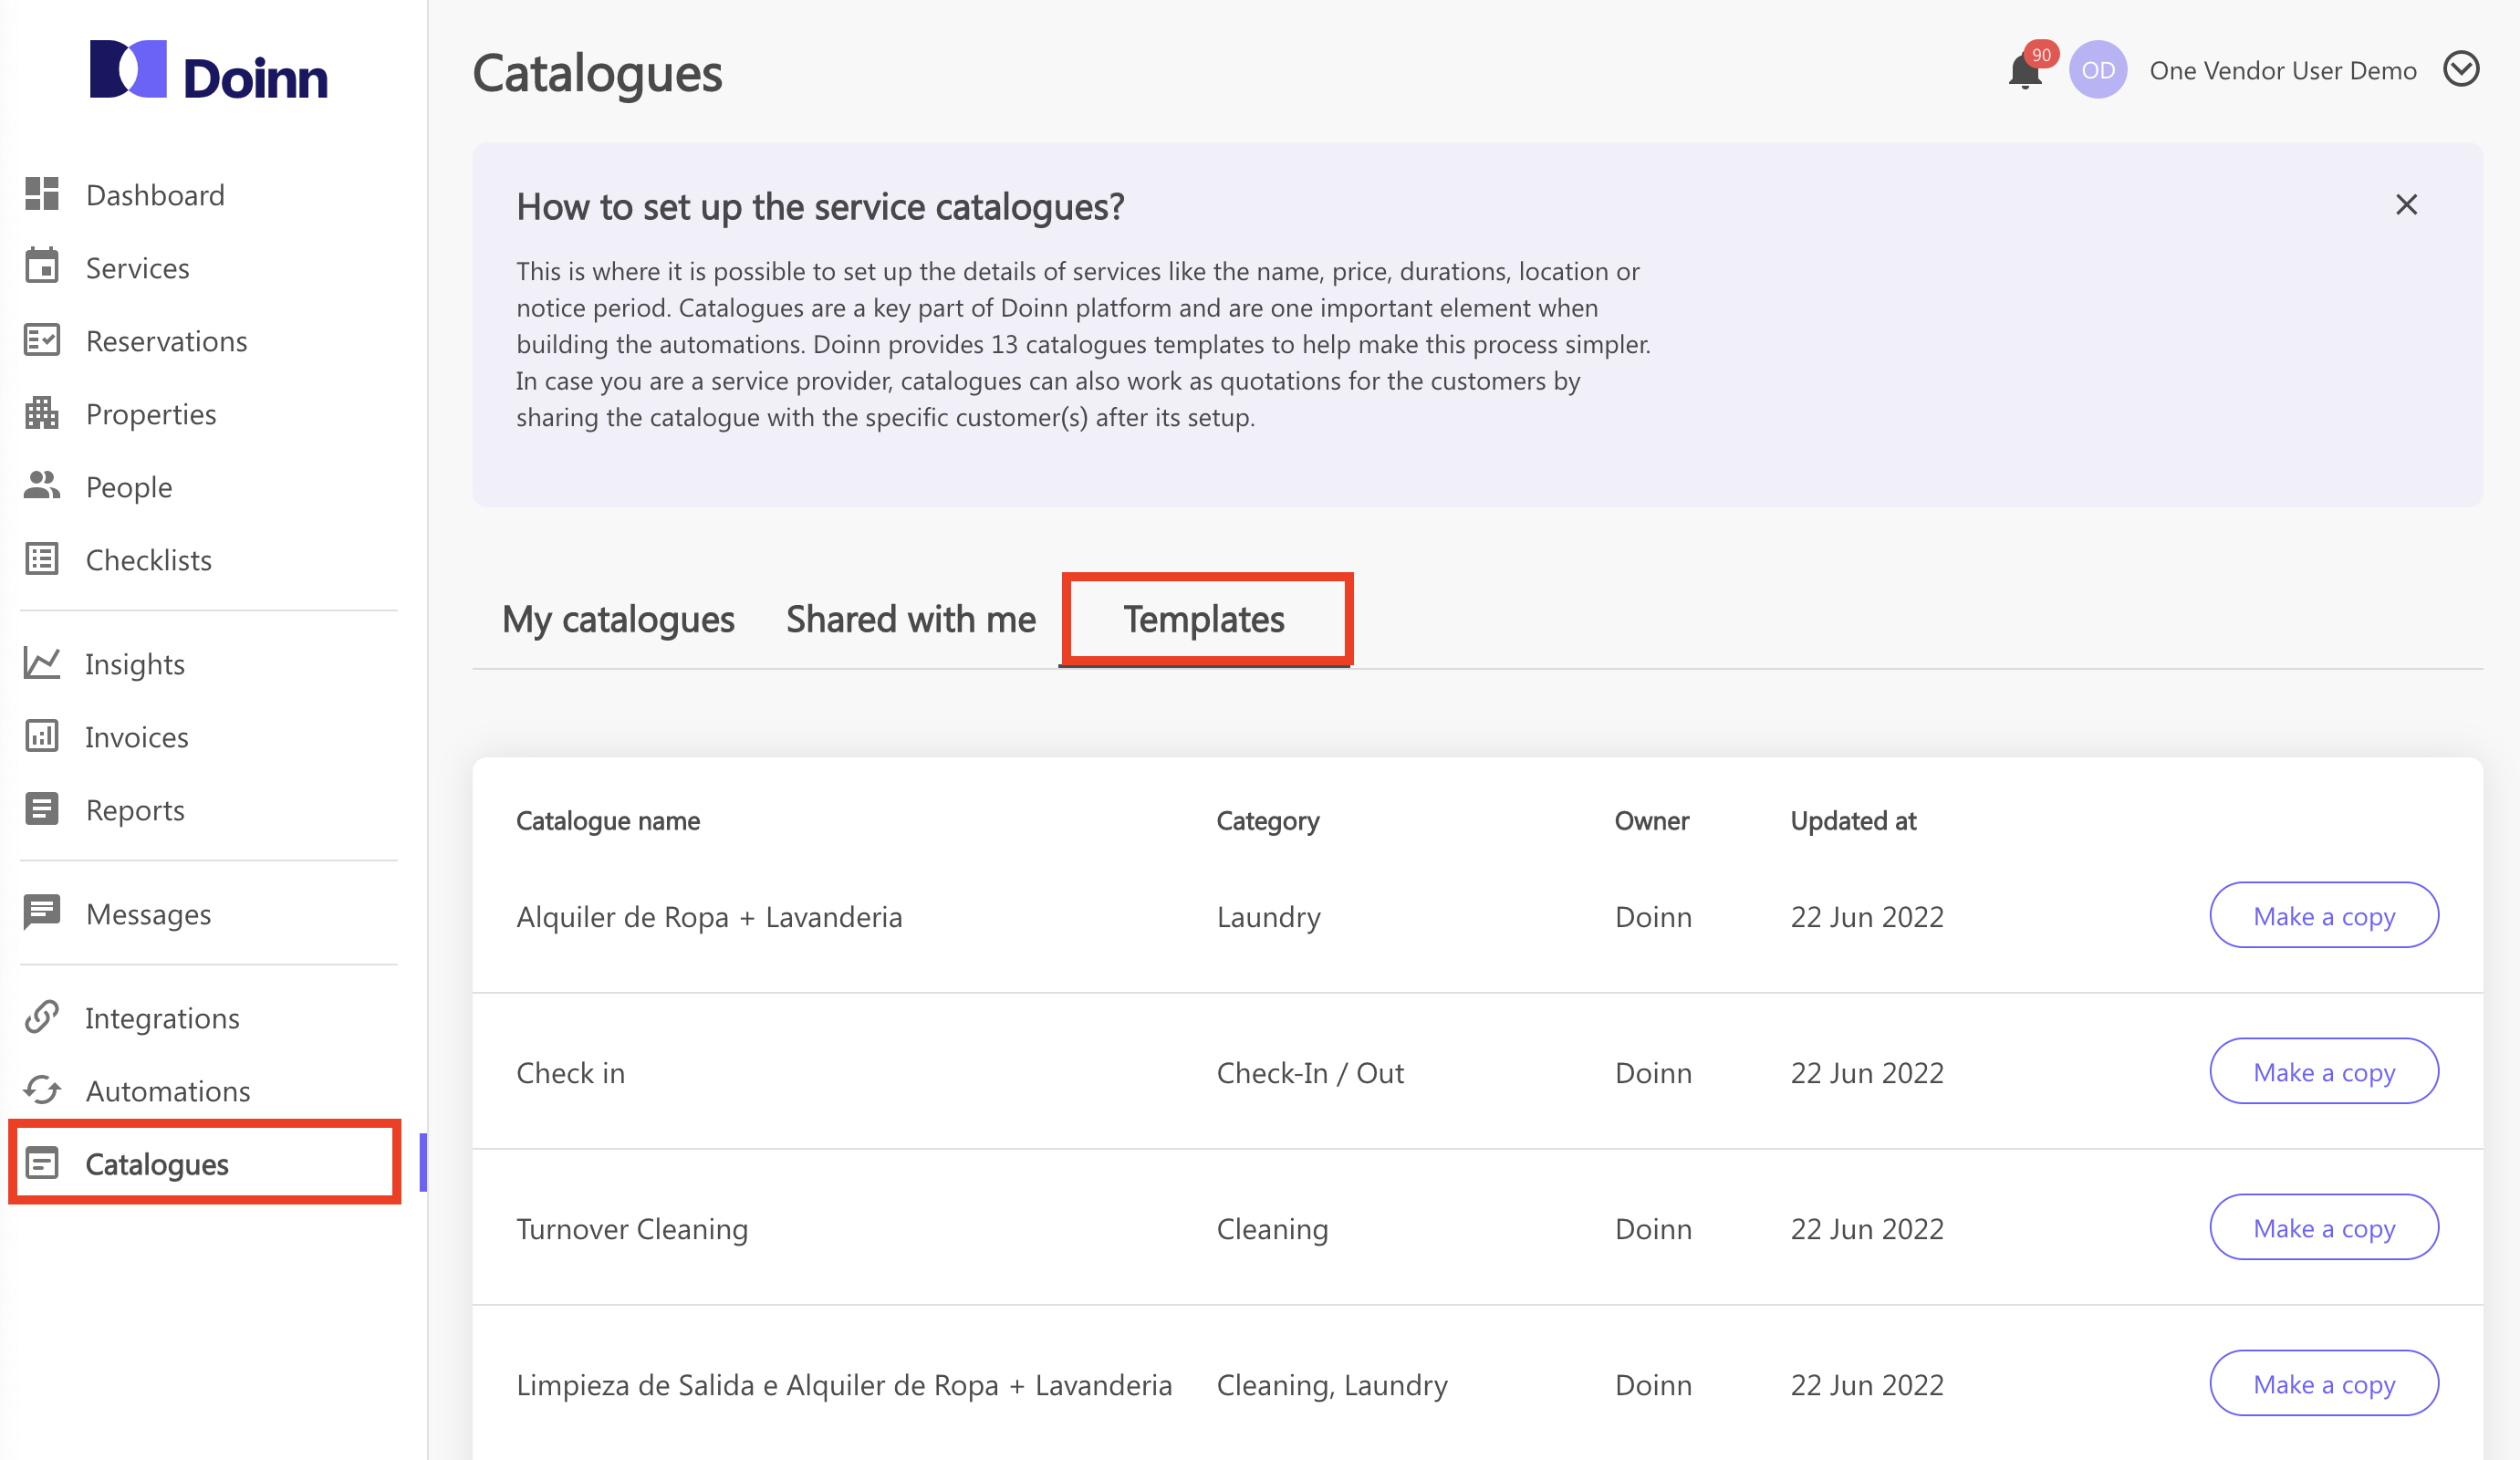The width and height of the screenshot is (2520, 1460).
Task: Open Reservations menu item
Action: tap(166, 340)
